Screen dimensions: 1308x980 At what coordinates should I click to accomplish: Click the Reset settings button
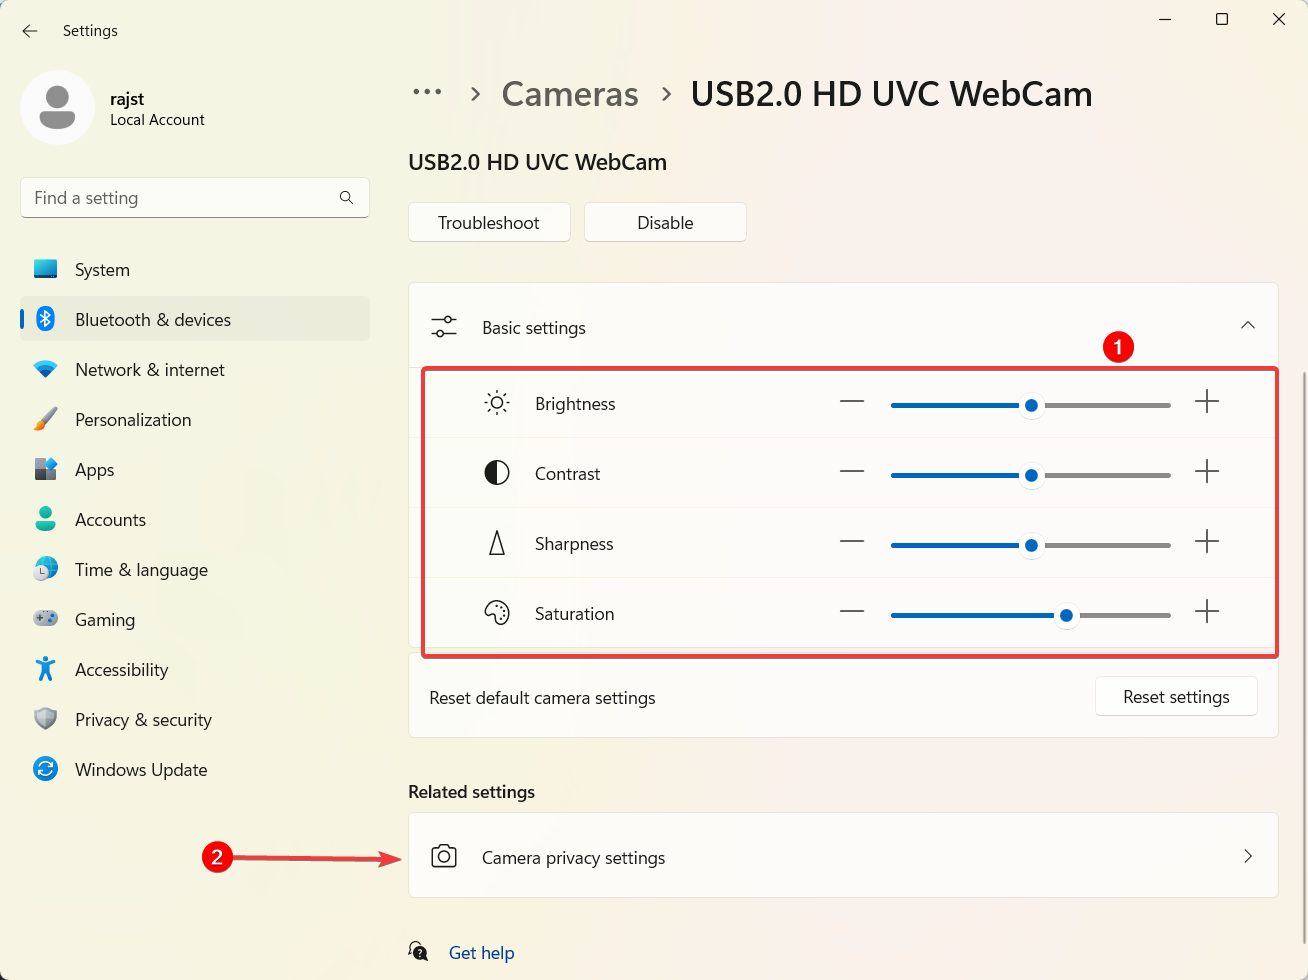pyautogui.click(x=1176, y=697)
